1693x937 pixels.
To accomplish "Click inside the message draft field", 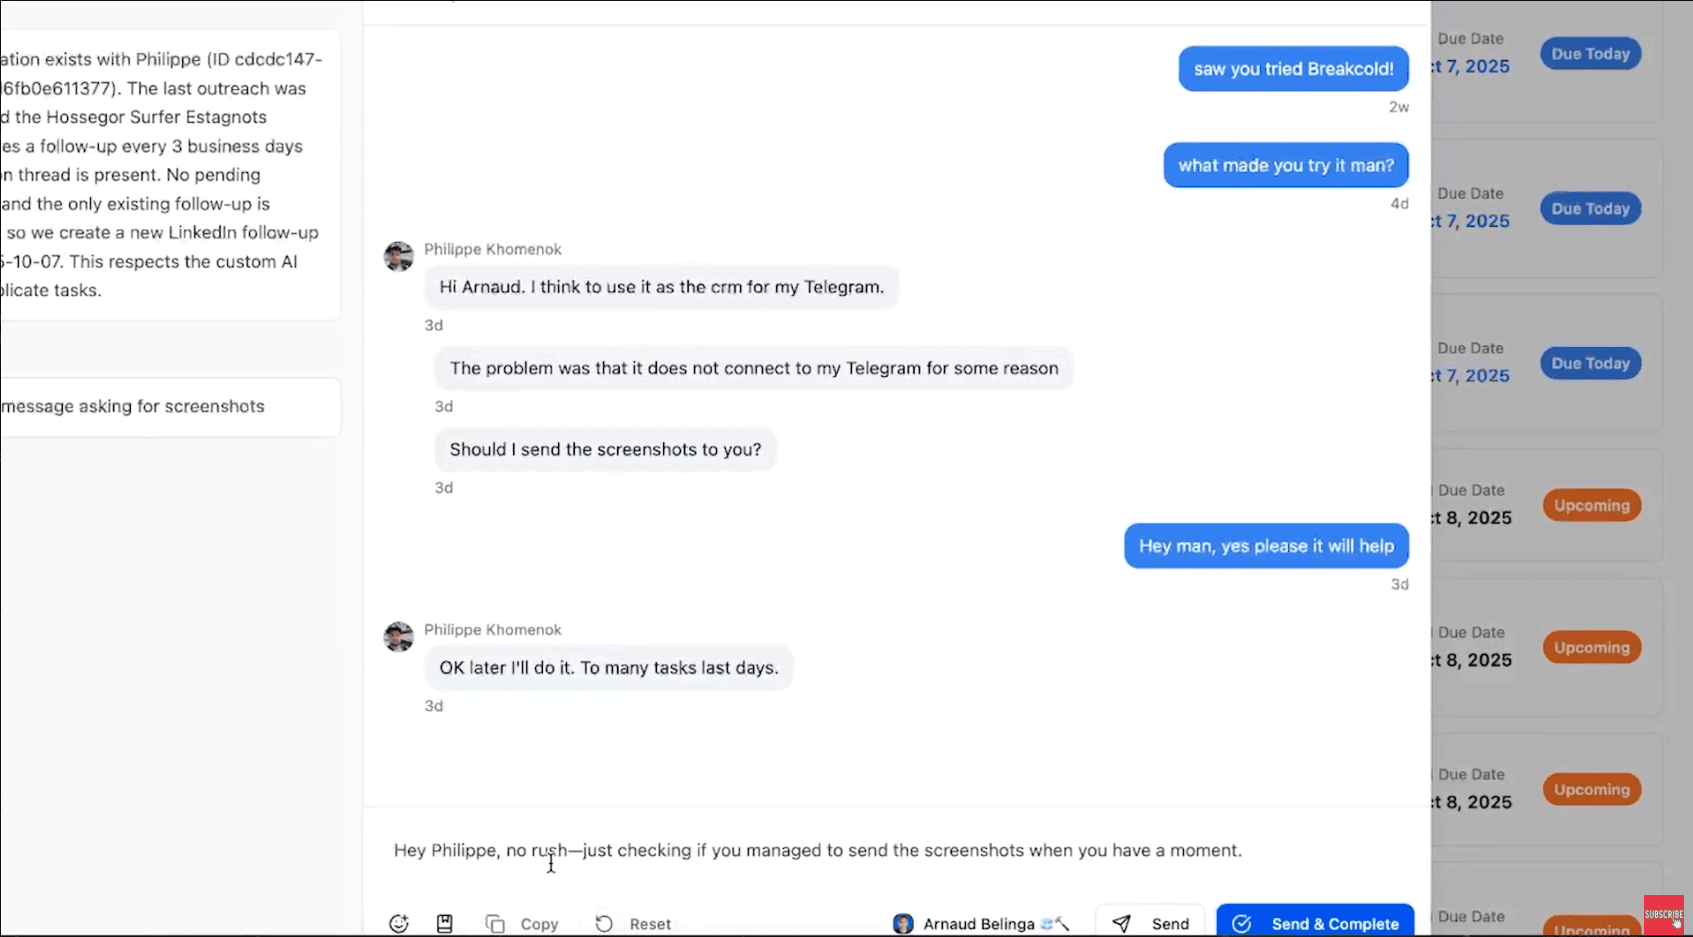I will click(x=817, y=850).
